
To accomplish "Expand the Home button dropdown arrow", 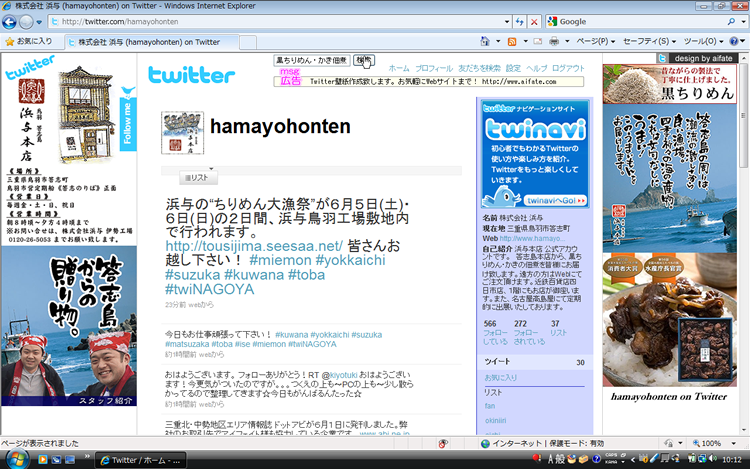I will point(498,42).
